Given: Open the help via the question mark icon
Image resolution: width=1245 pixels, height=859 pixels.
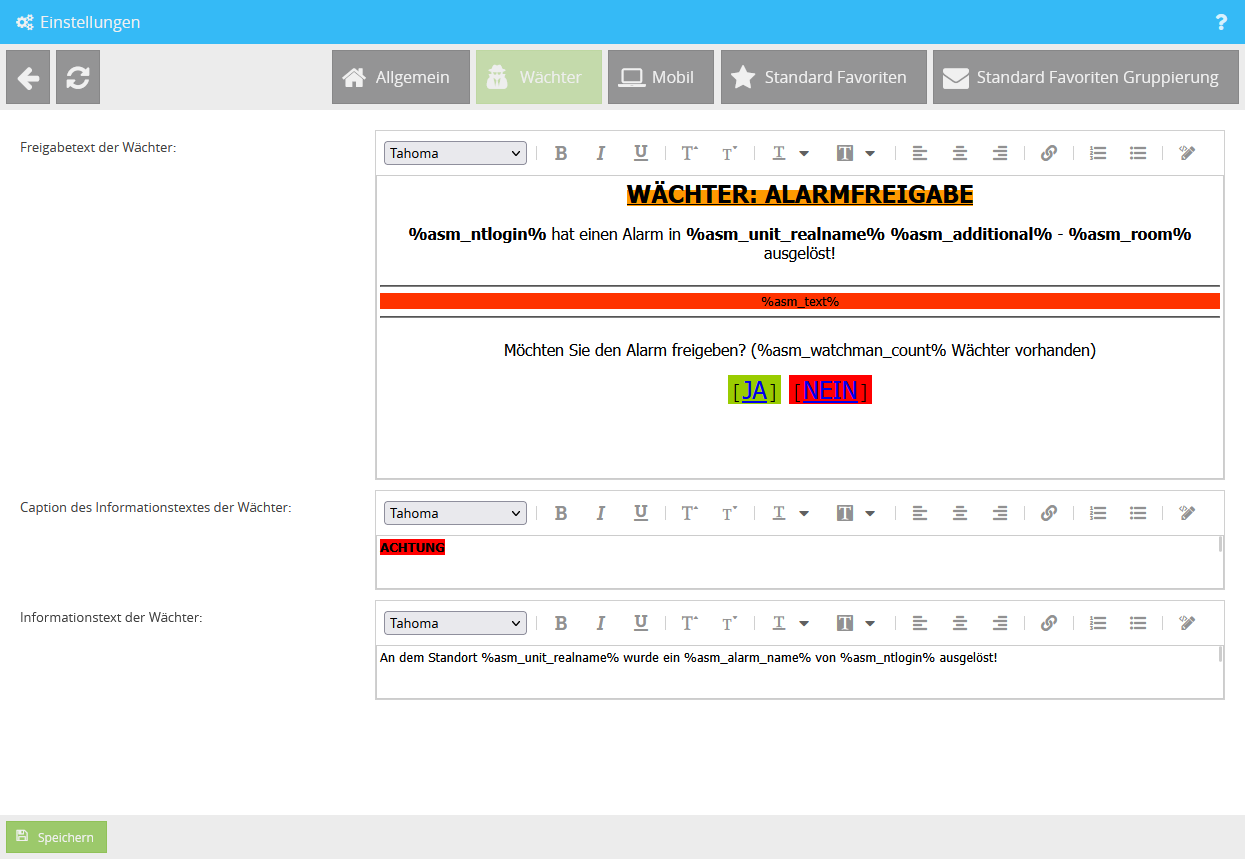Looking at the screenshot, I should 1220,21.
